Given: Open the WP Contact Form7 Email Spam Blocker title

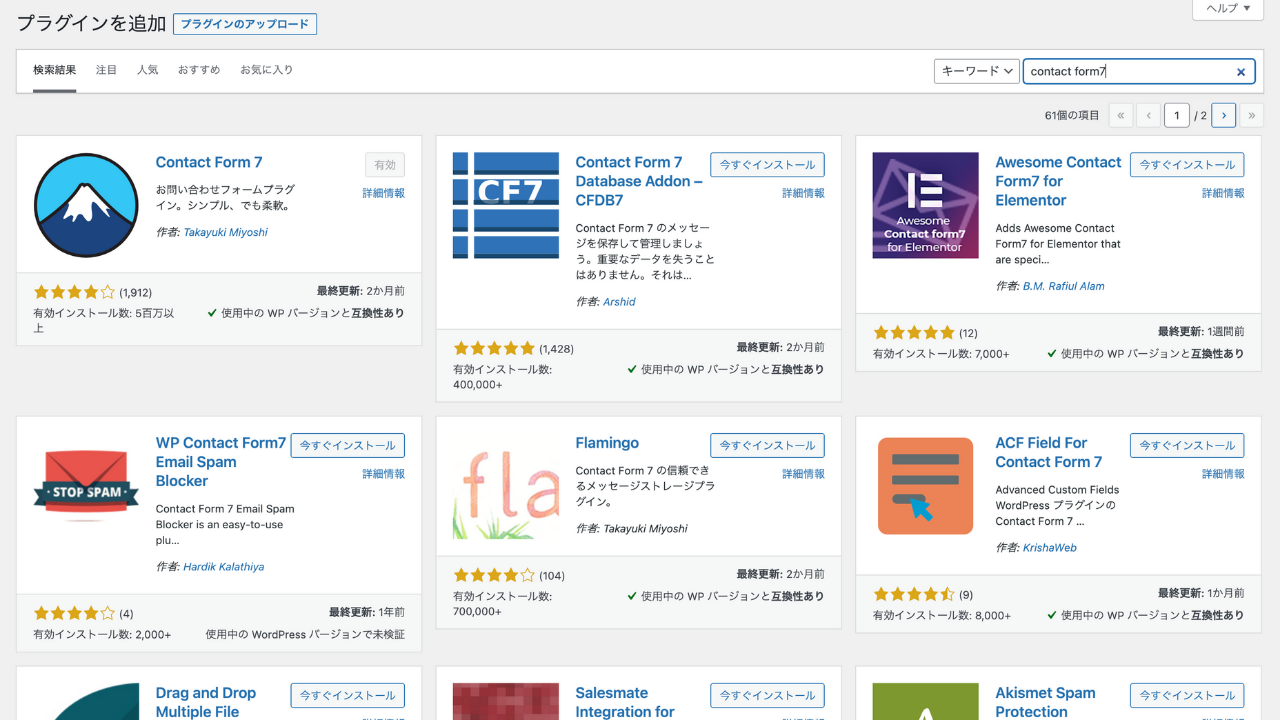Looking at the screenshot, I should click(220, 462).
